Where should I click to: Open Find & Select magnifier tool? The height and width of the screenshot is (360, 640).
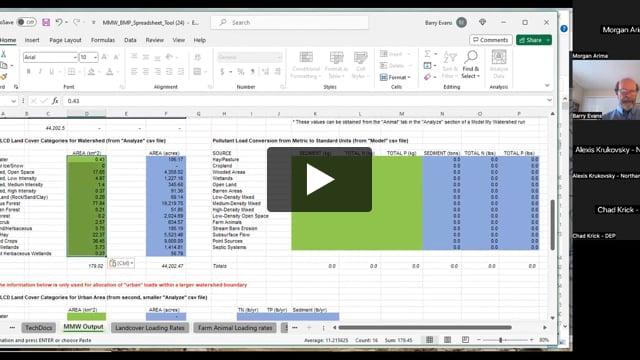tap(471, 64)
